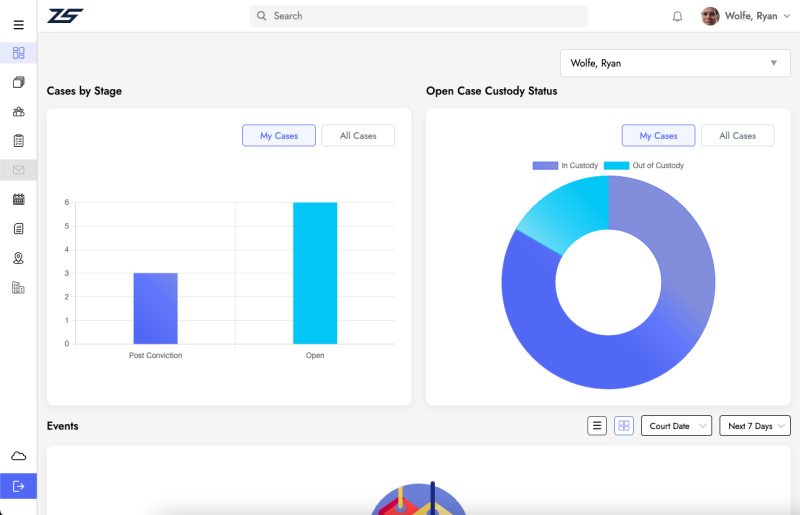This screenshot has width=800, height=515.
Task: Switch Events to list view
Action: 597,426
